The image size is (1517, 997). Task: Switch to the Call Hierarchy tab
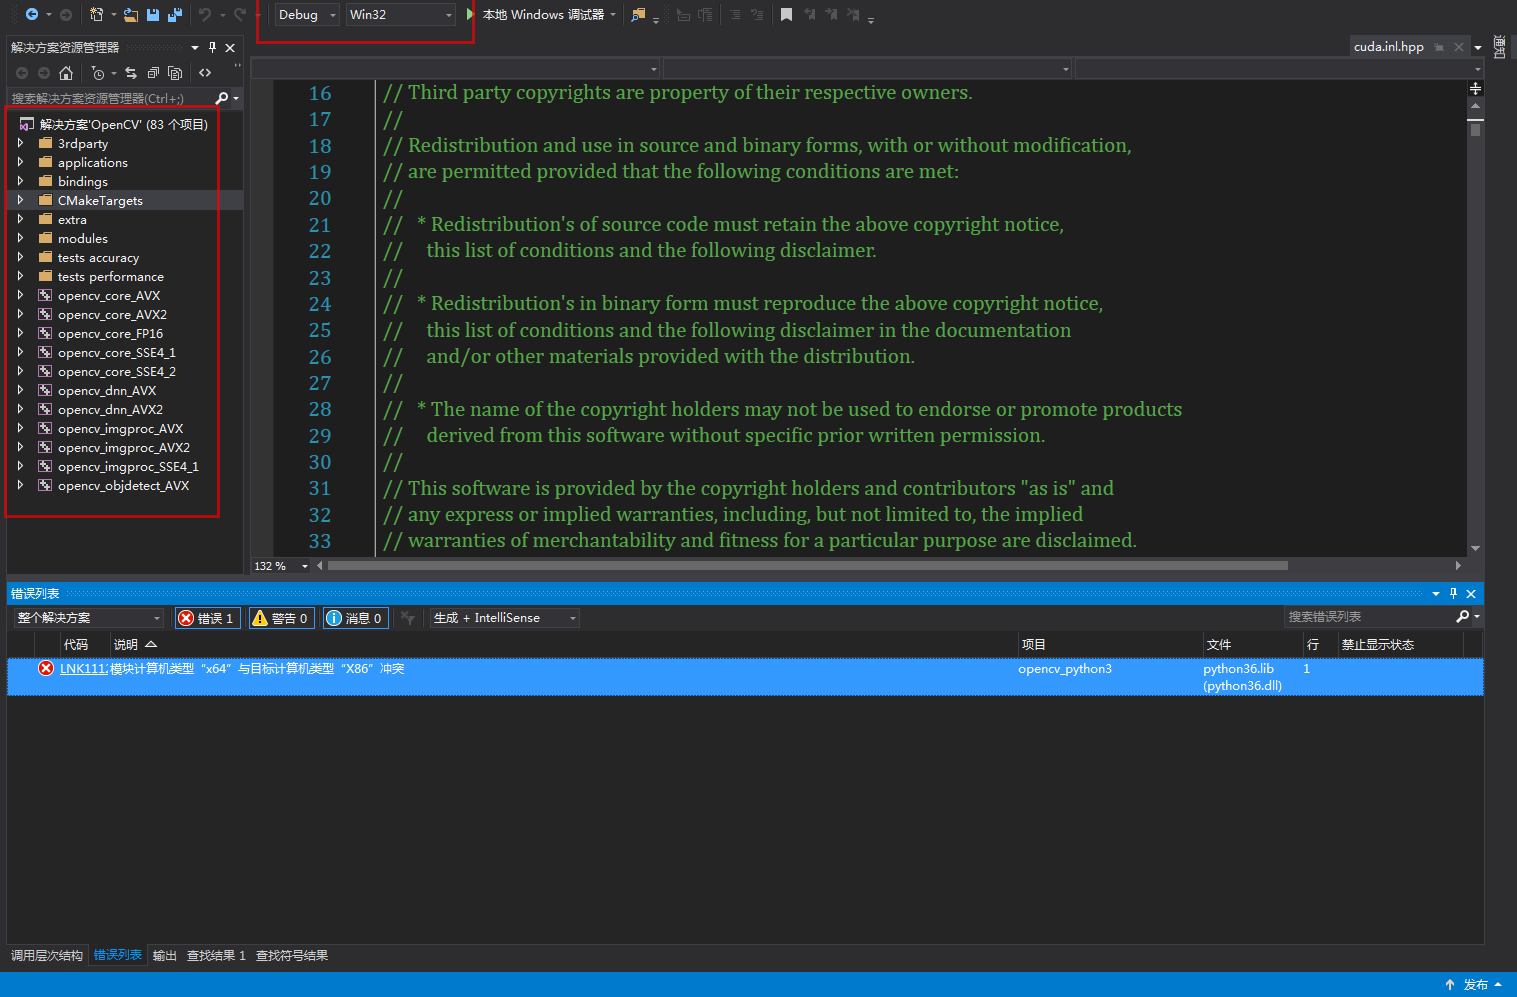[x=47, y=955]
